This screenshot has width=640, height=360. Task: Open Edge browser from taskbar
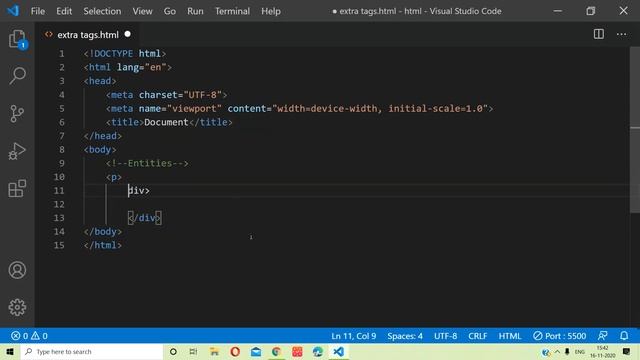point(318,351)
